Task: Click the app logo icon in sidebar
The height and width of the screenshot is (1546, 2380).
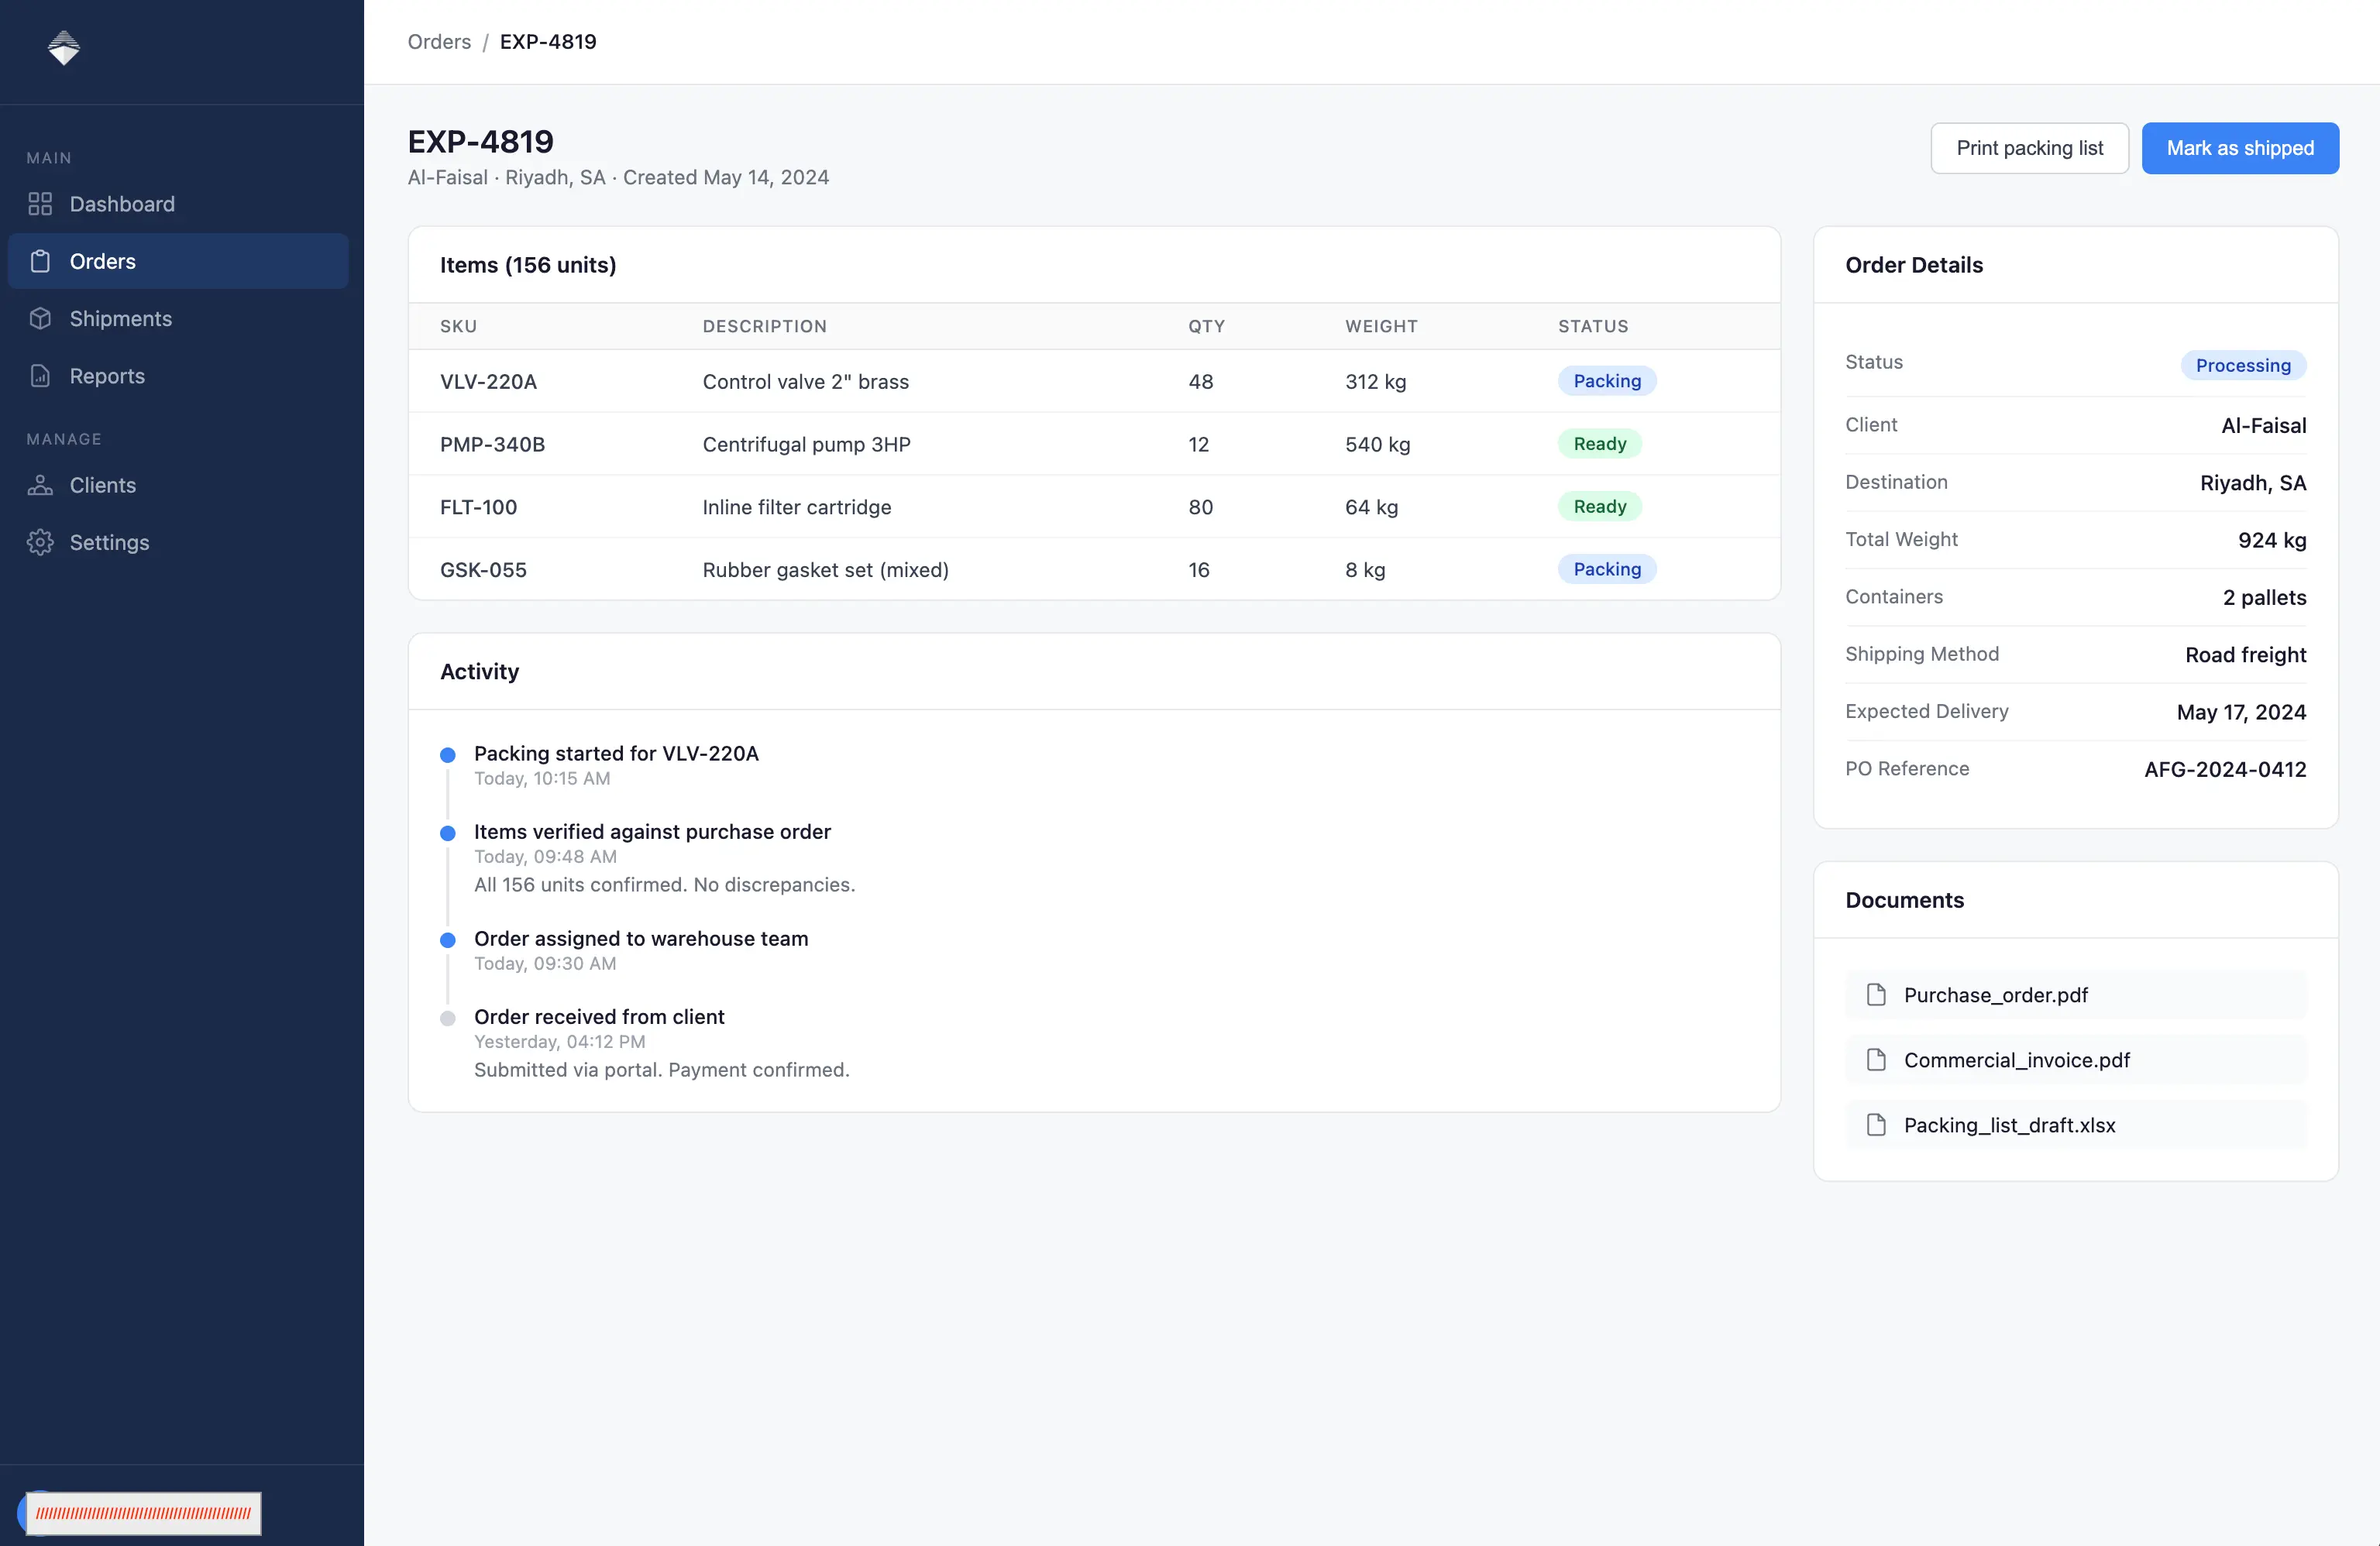Action: 64,47
